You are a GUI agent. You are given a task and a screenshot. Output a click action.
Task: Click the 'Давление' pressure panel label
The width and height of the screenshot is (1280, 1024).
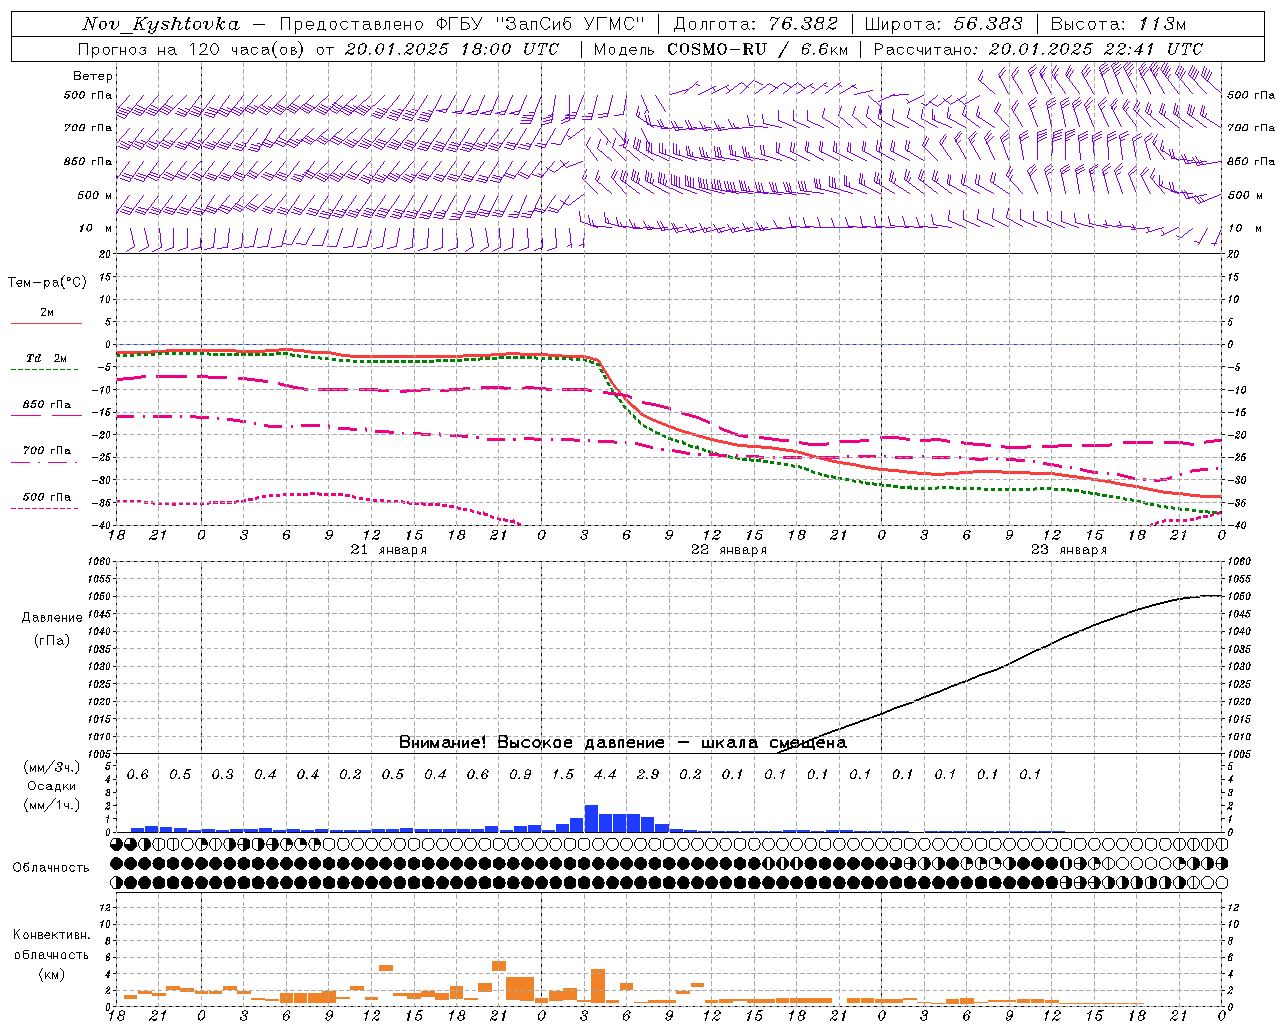point(52,618)
